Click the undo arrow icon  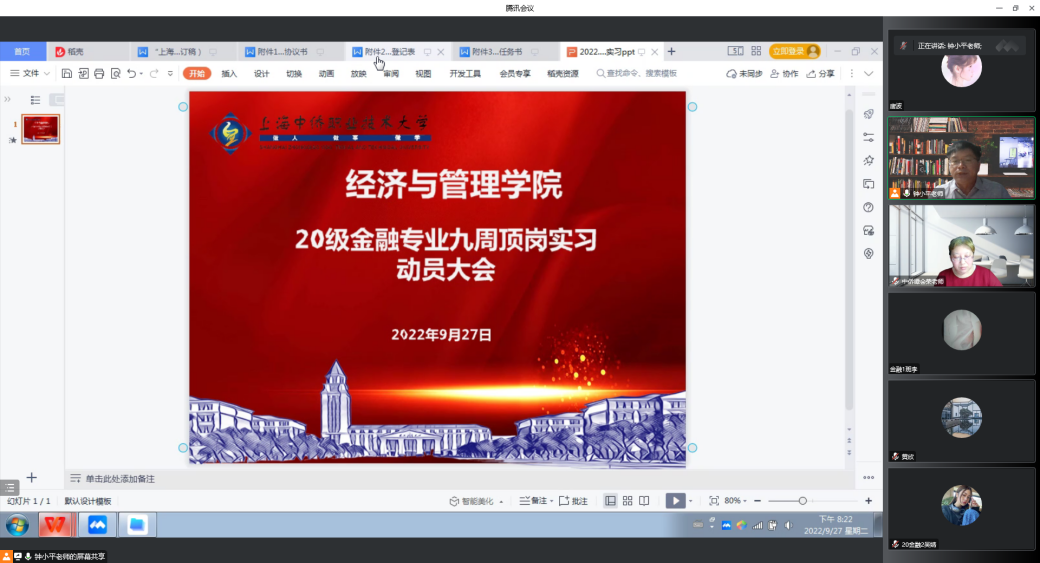132,73
